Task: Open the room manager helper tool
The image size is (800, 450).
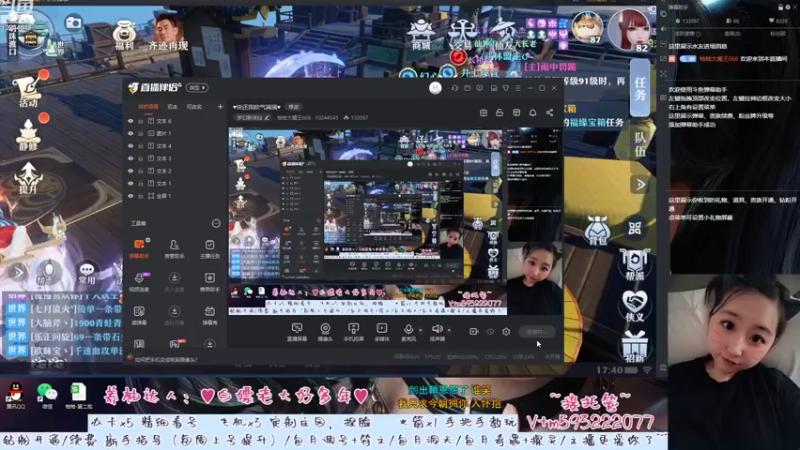Action: 174,248
